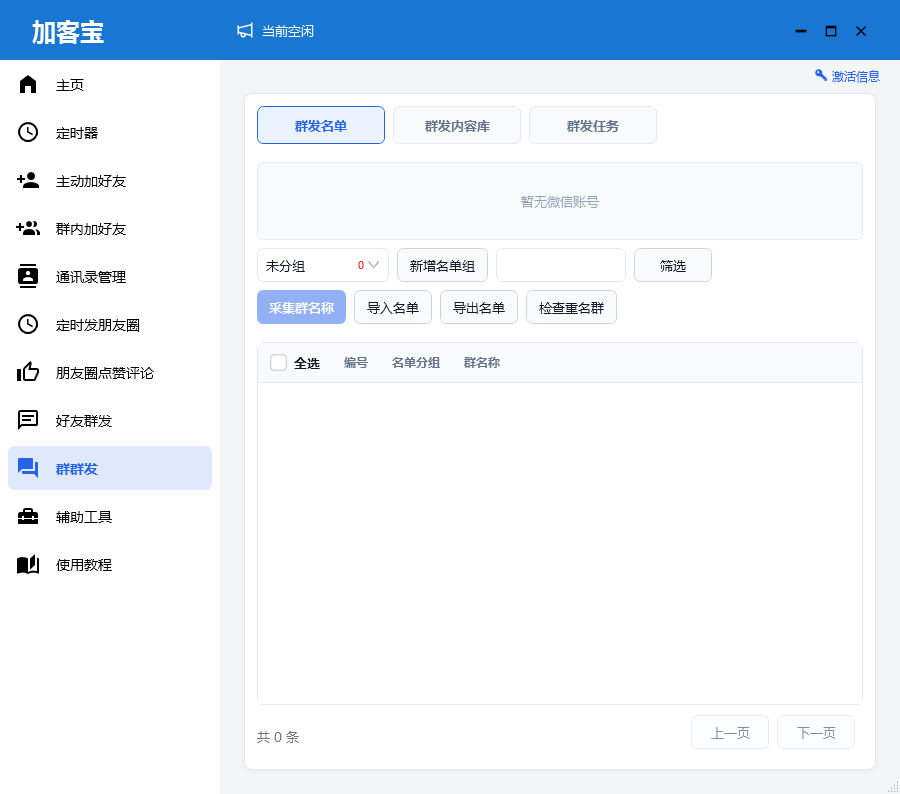The width and height of the screenshot is (900, 794).
Task: Click the key icon next to 激活信息
Action: [821, 75]
